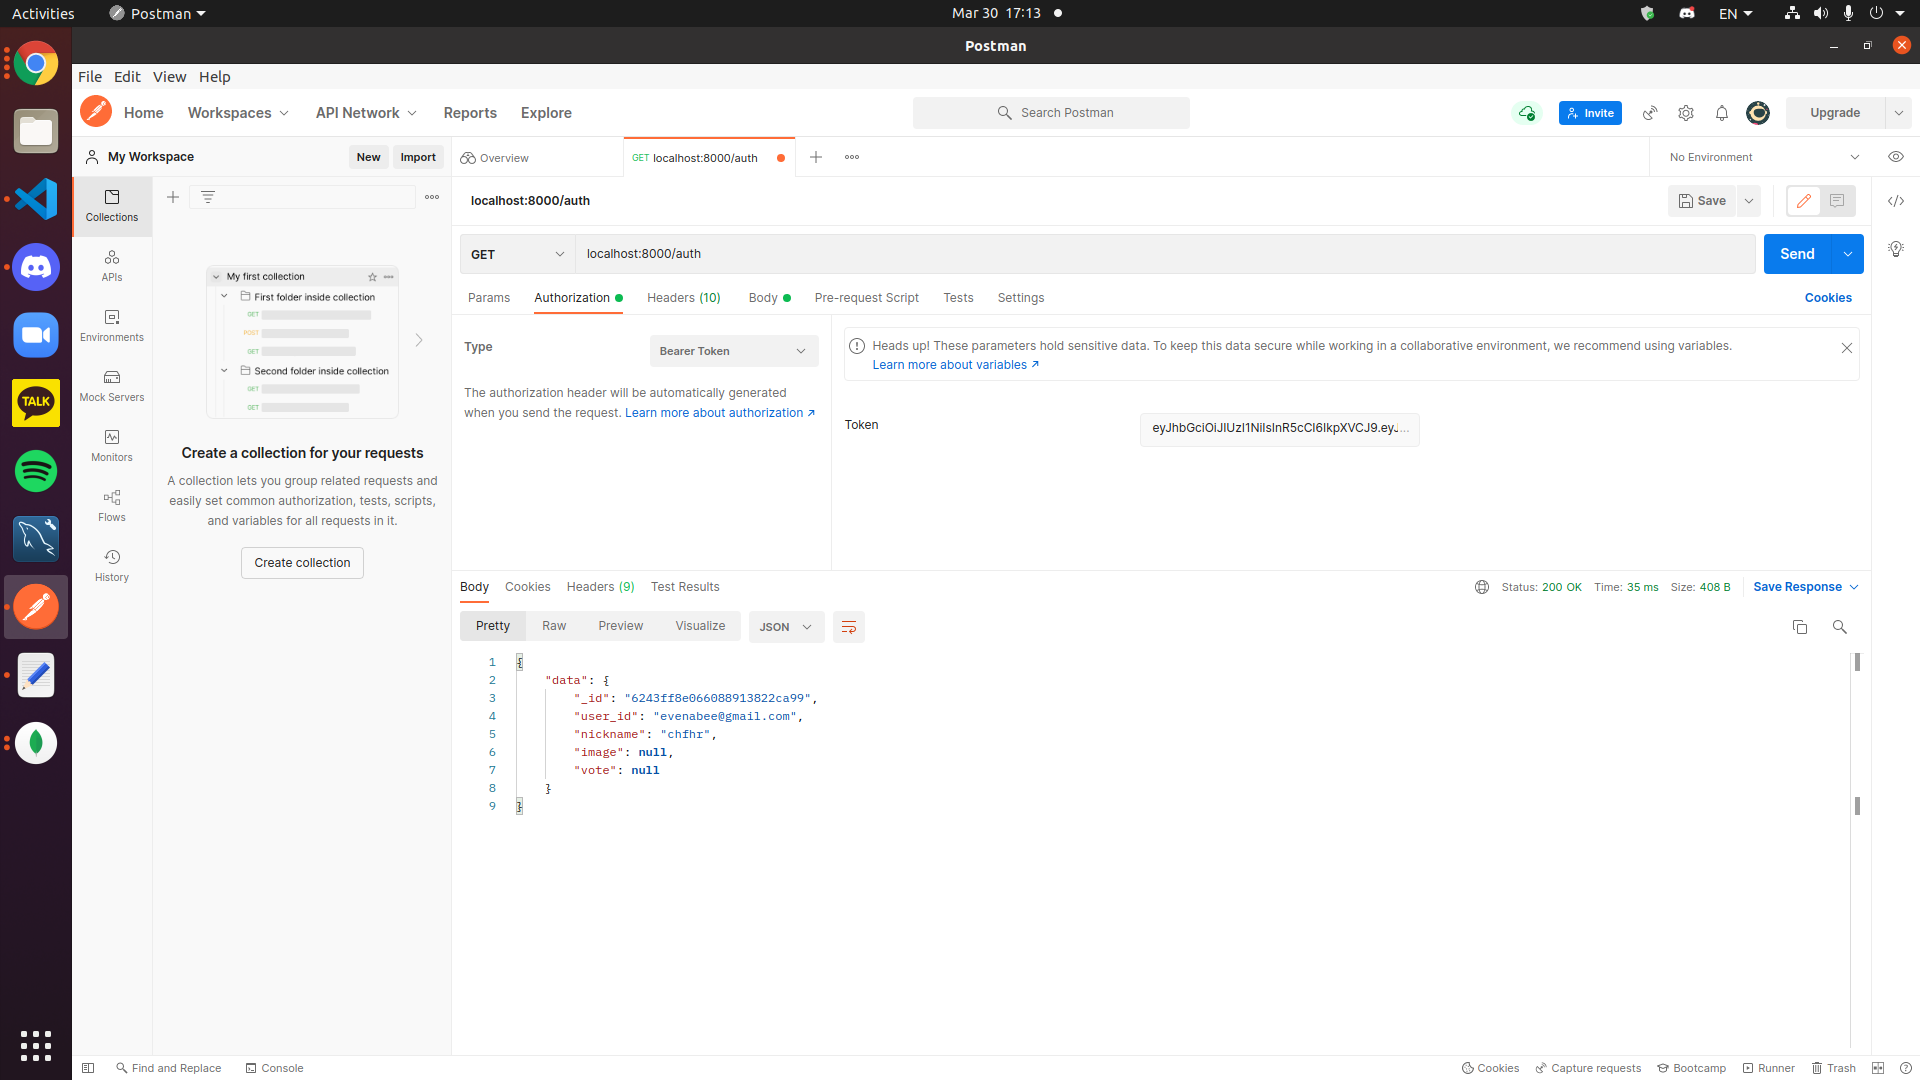This screenshot has height=1080, width=1920.
Task: Focus the Search Postman box
Action: [x=1051, y=113]
